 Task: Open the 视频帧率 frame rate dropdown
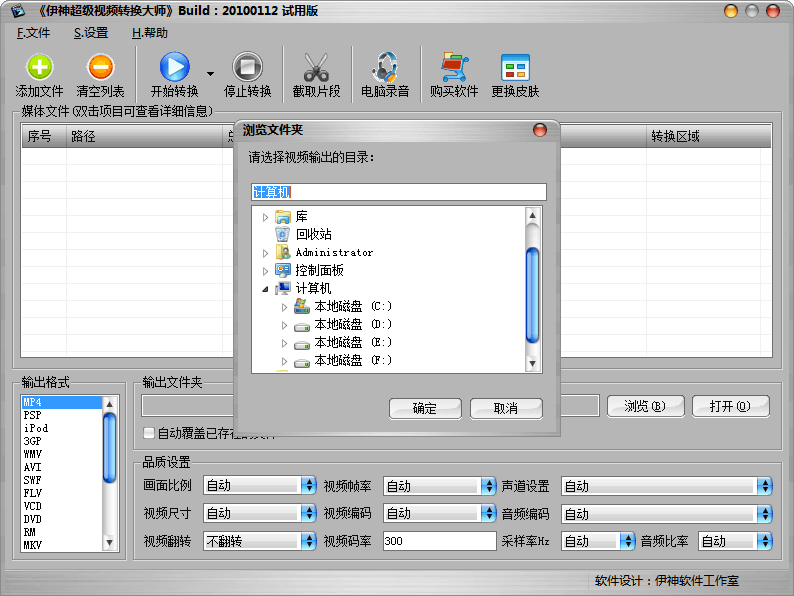[440, 486]
